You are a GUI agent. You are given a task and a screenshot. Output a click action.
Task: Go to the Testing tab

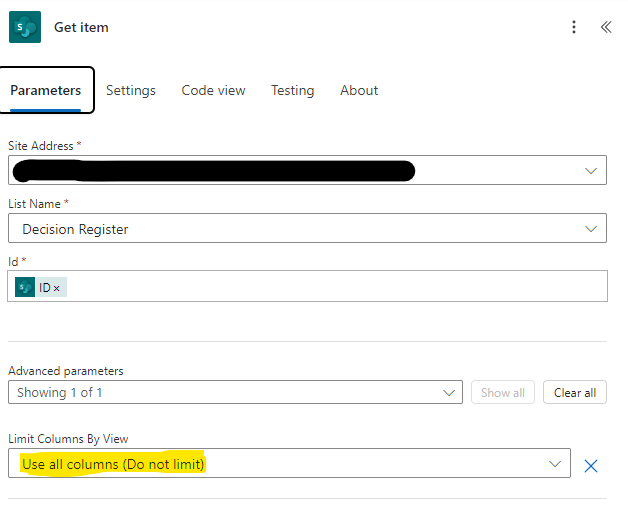[292, 91]
